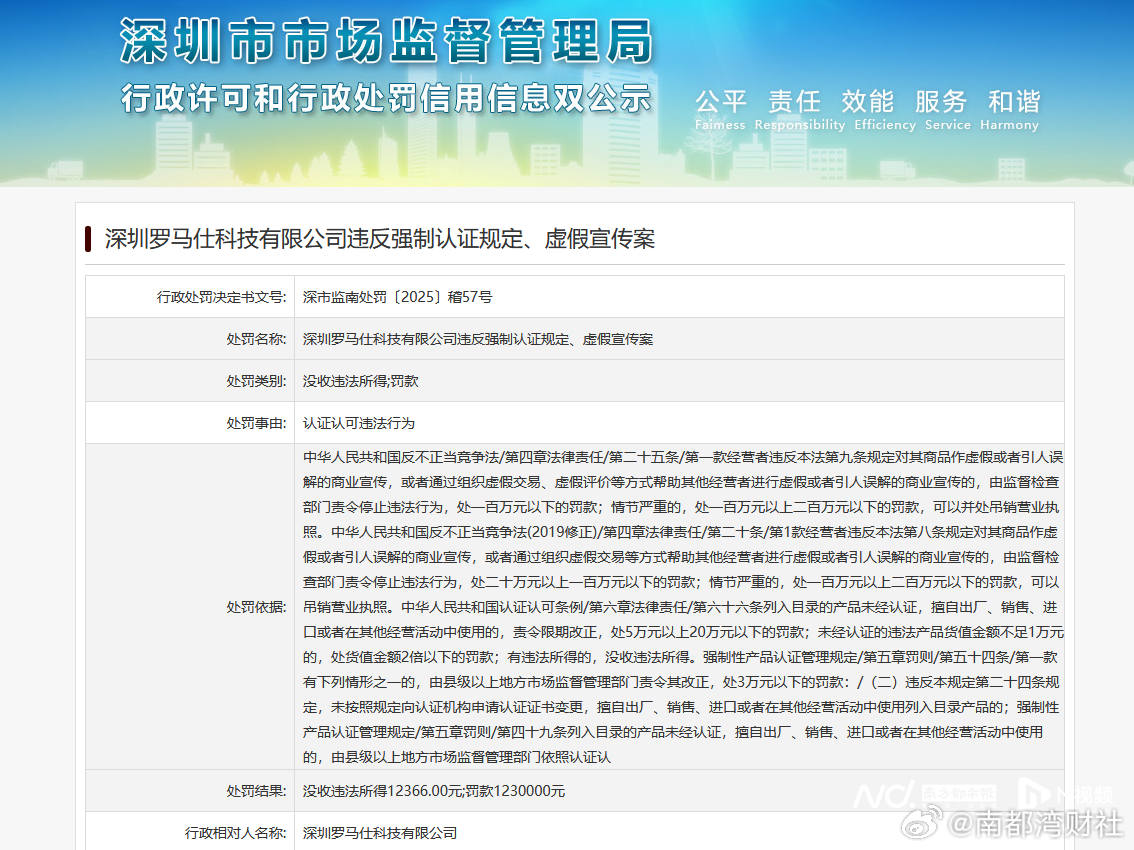Click the 处罚依据 row label
Screen dimensions: 1134x850
click(256, 607)
